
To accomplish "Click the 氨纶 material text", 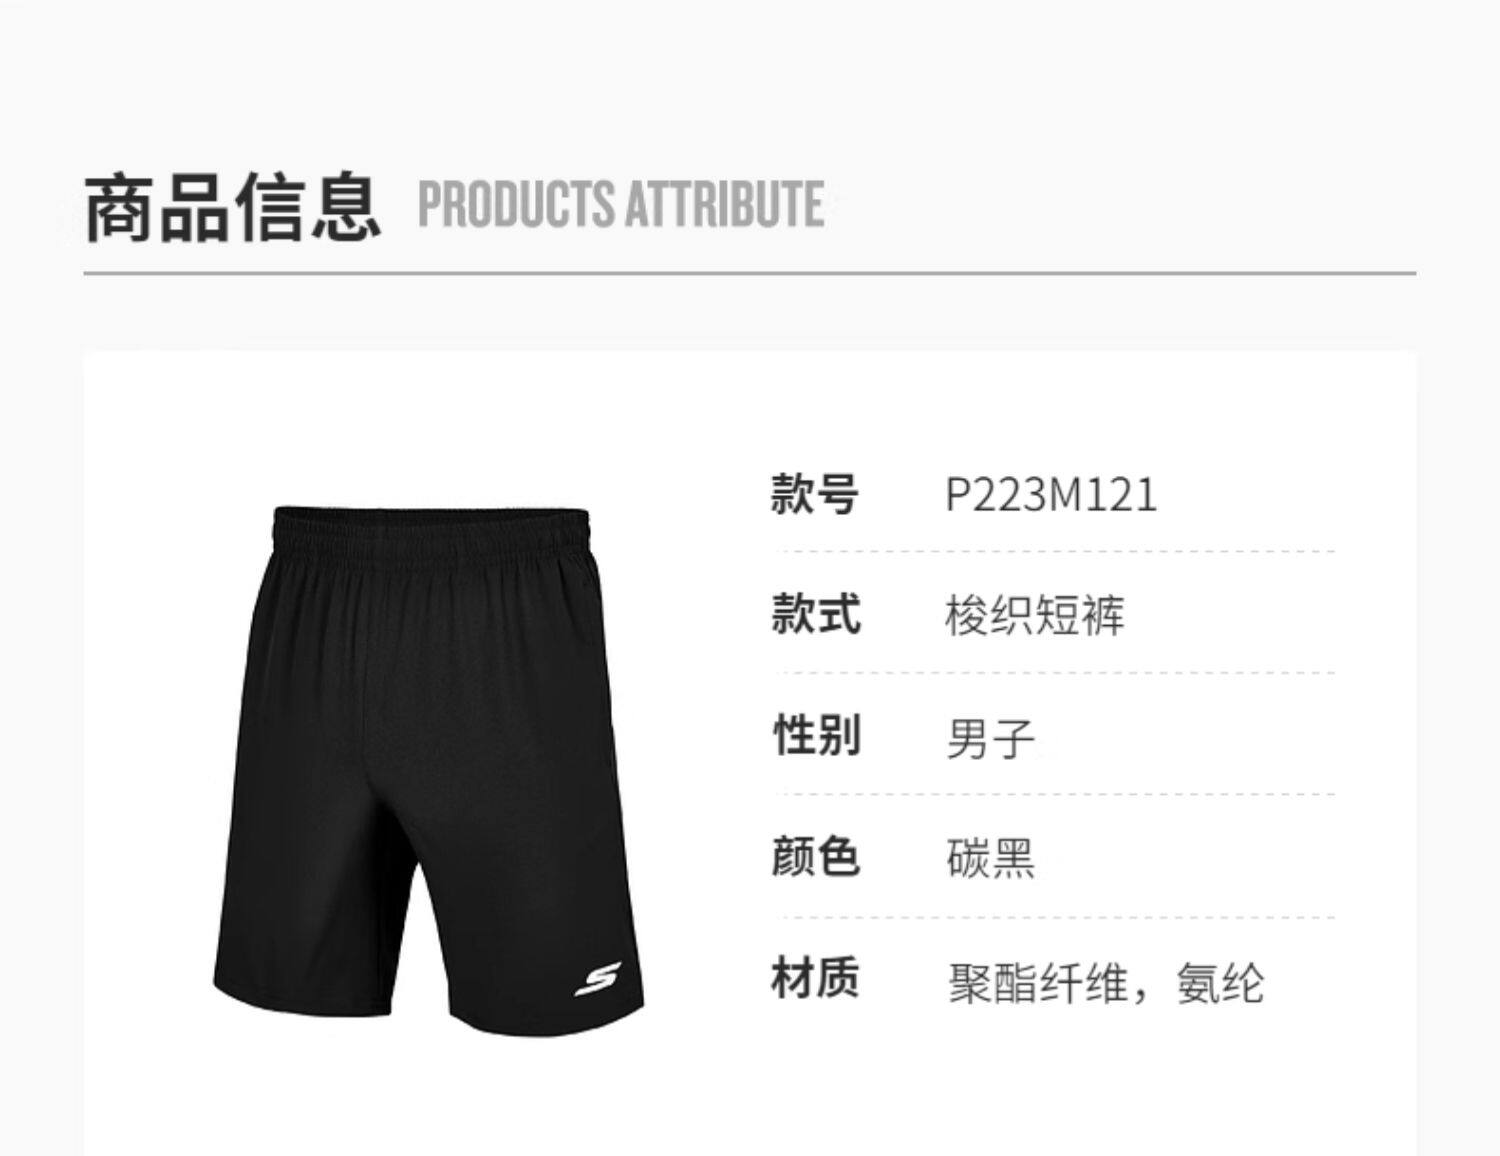I will (1221, 983).
